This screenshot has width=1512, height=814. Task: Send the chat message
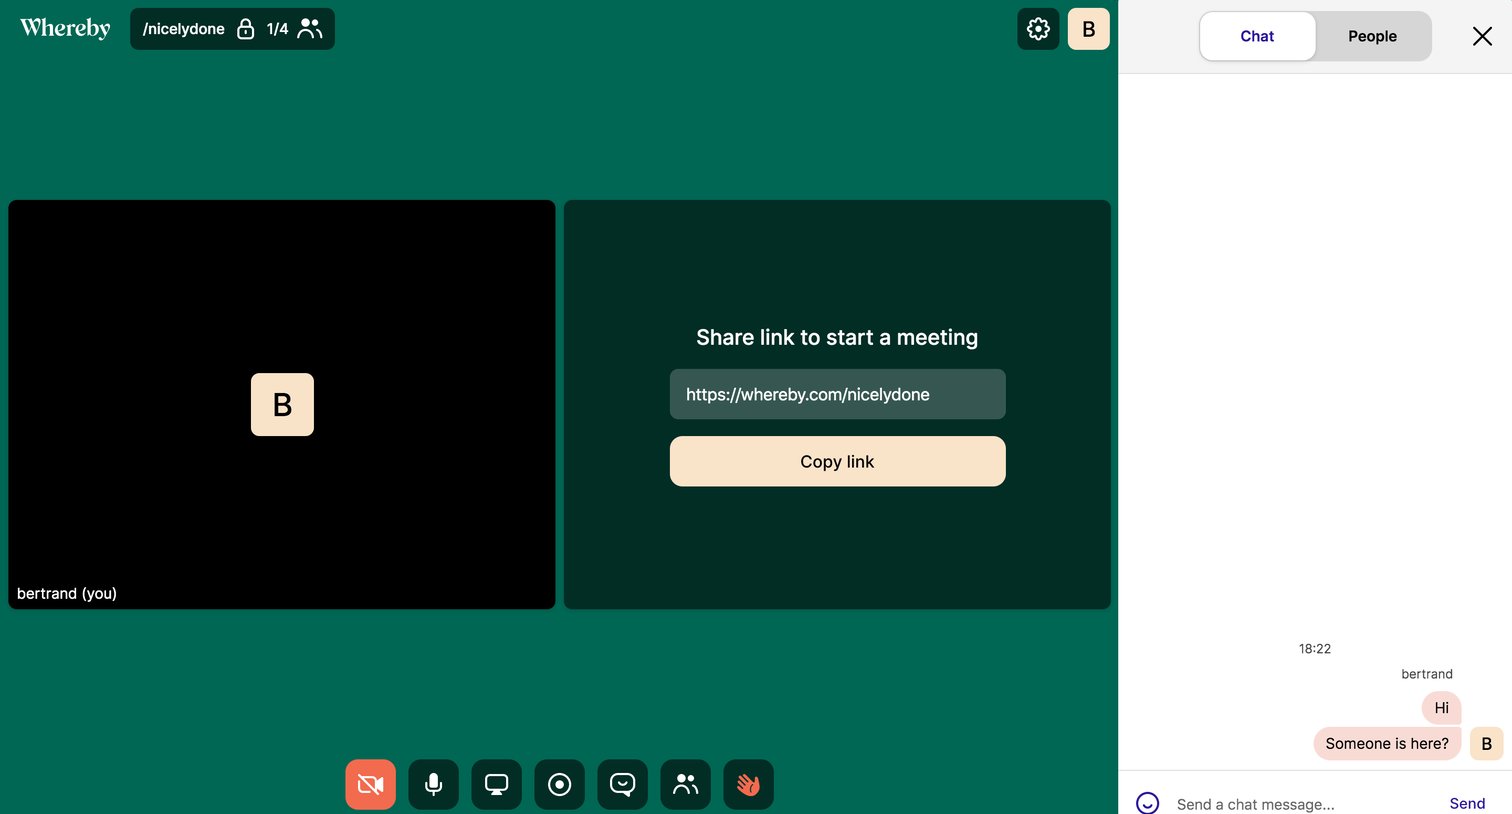coord(1467,803)
